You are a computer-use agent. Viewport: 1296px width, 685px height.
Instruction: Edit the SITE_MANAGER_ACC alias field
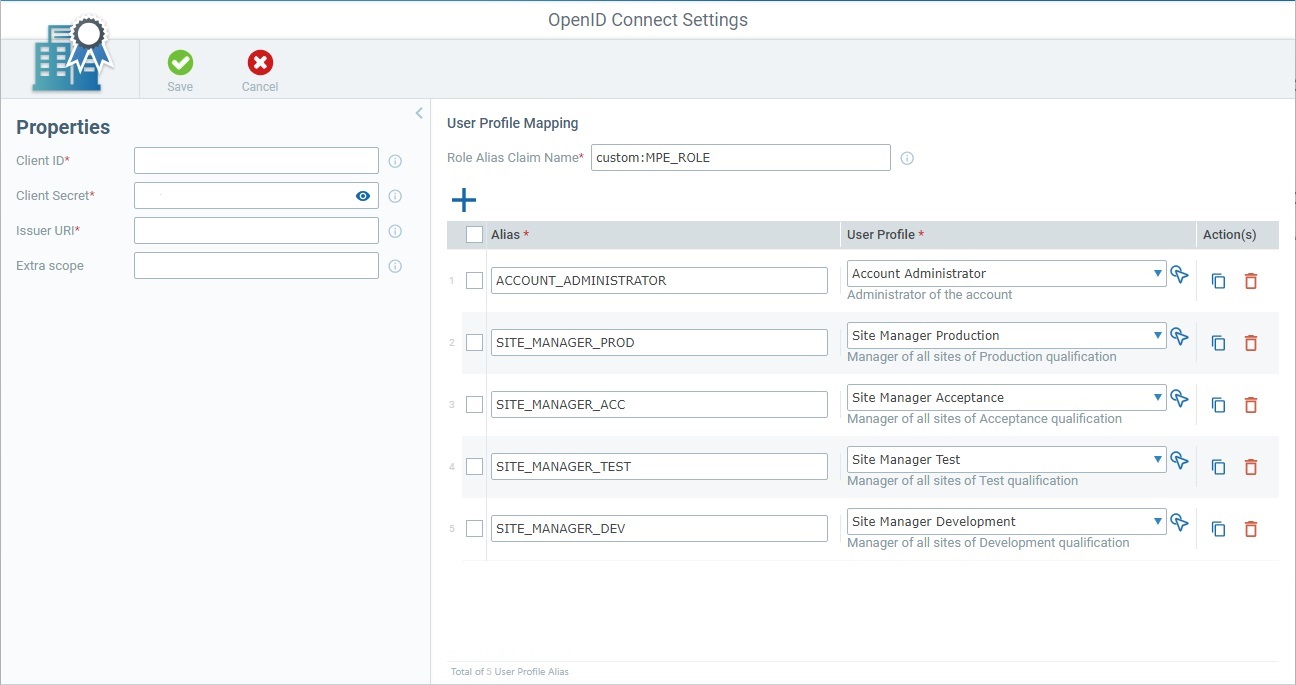(659, 405)
